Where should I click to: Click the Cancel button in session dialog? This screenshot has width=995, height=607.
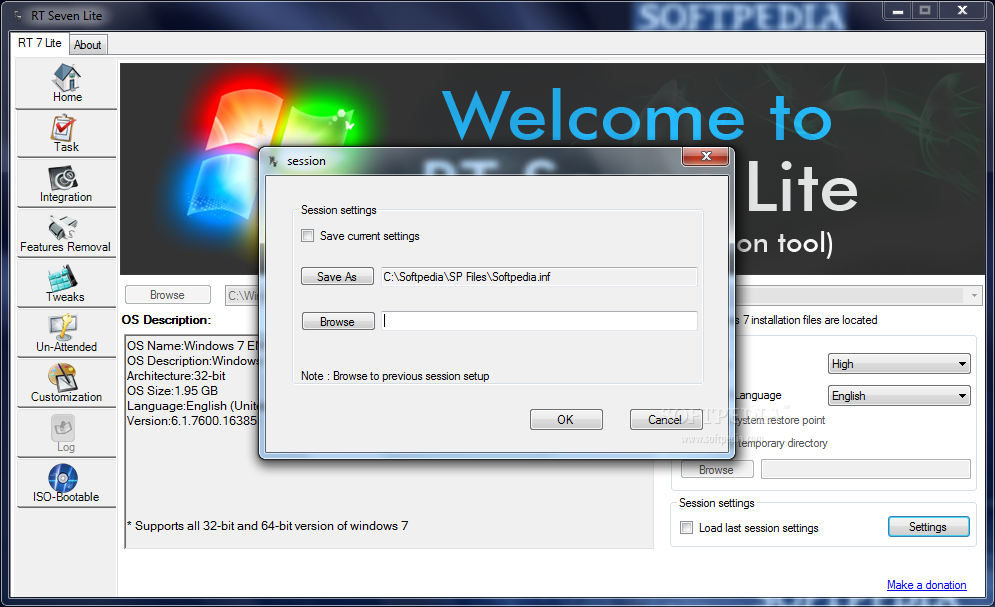665,419
